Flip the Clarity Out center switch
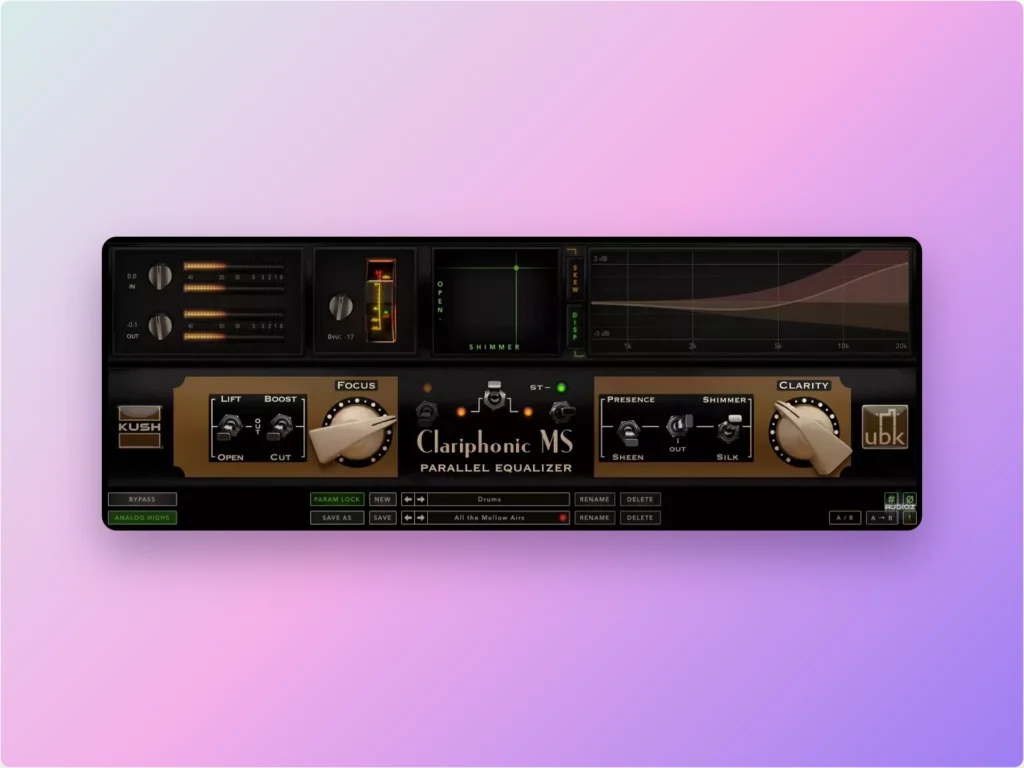This screenshot has height=768, width=1024. point(679,425)
